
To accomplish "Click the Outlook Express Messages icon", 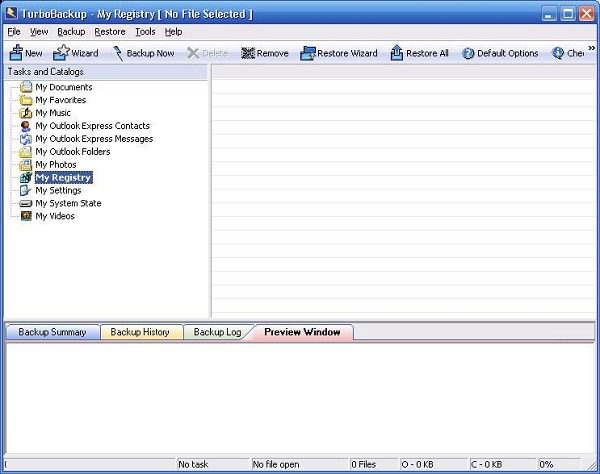I will click(26, 139).
